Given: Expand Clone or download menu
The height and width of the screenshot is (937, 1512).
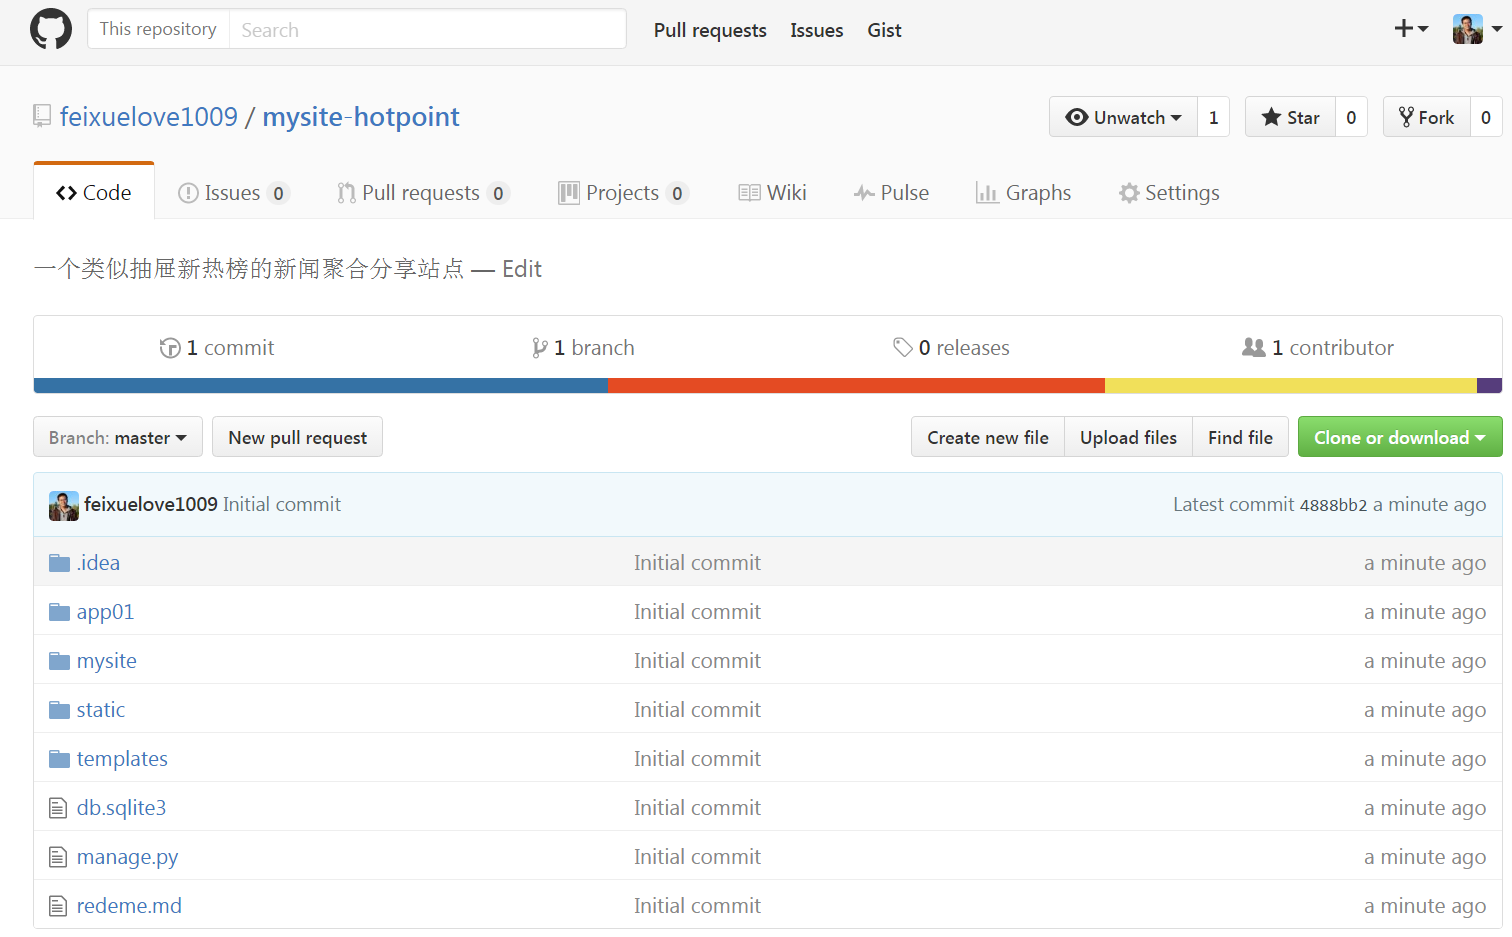Looking at the screenshot, I should (1399, 437).
